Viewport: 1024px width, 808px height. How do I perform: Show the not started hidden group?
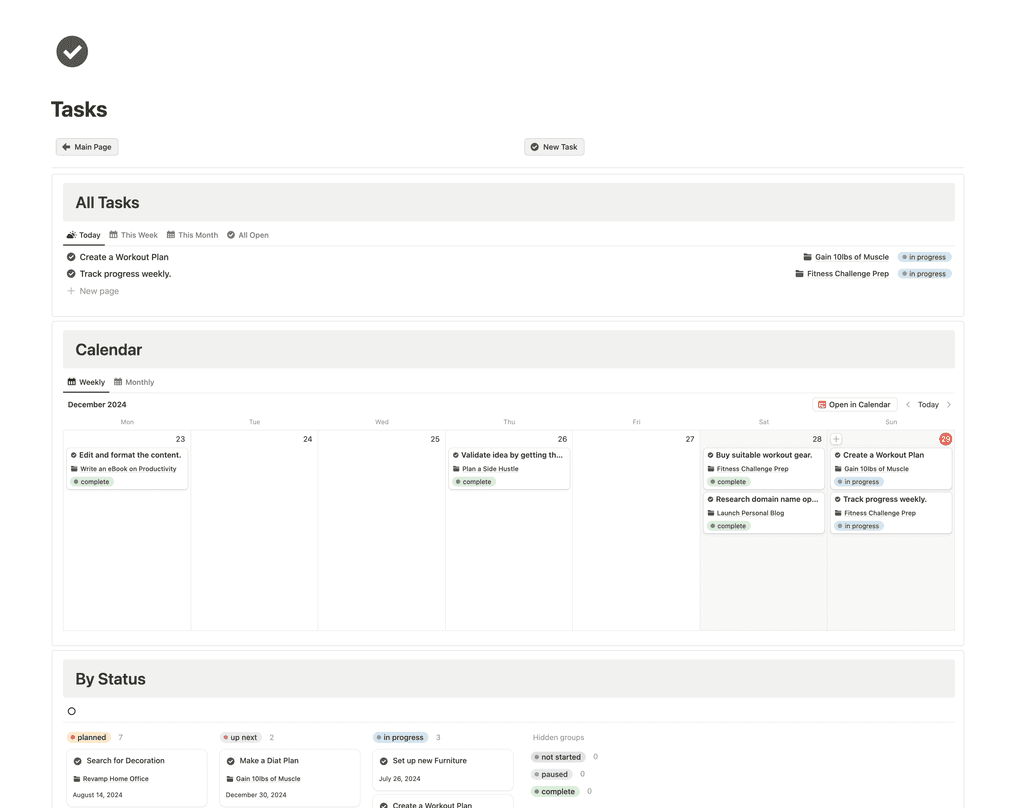[558, 757]
